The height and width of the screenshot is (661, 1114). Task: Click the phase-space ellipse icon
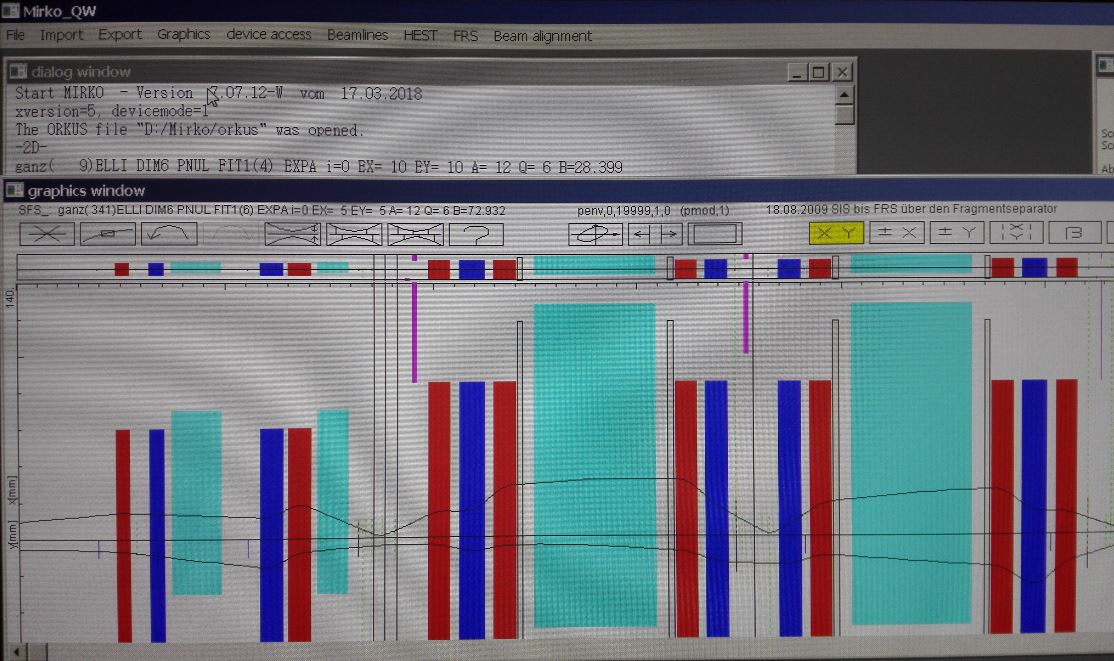595,234
